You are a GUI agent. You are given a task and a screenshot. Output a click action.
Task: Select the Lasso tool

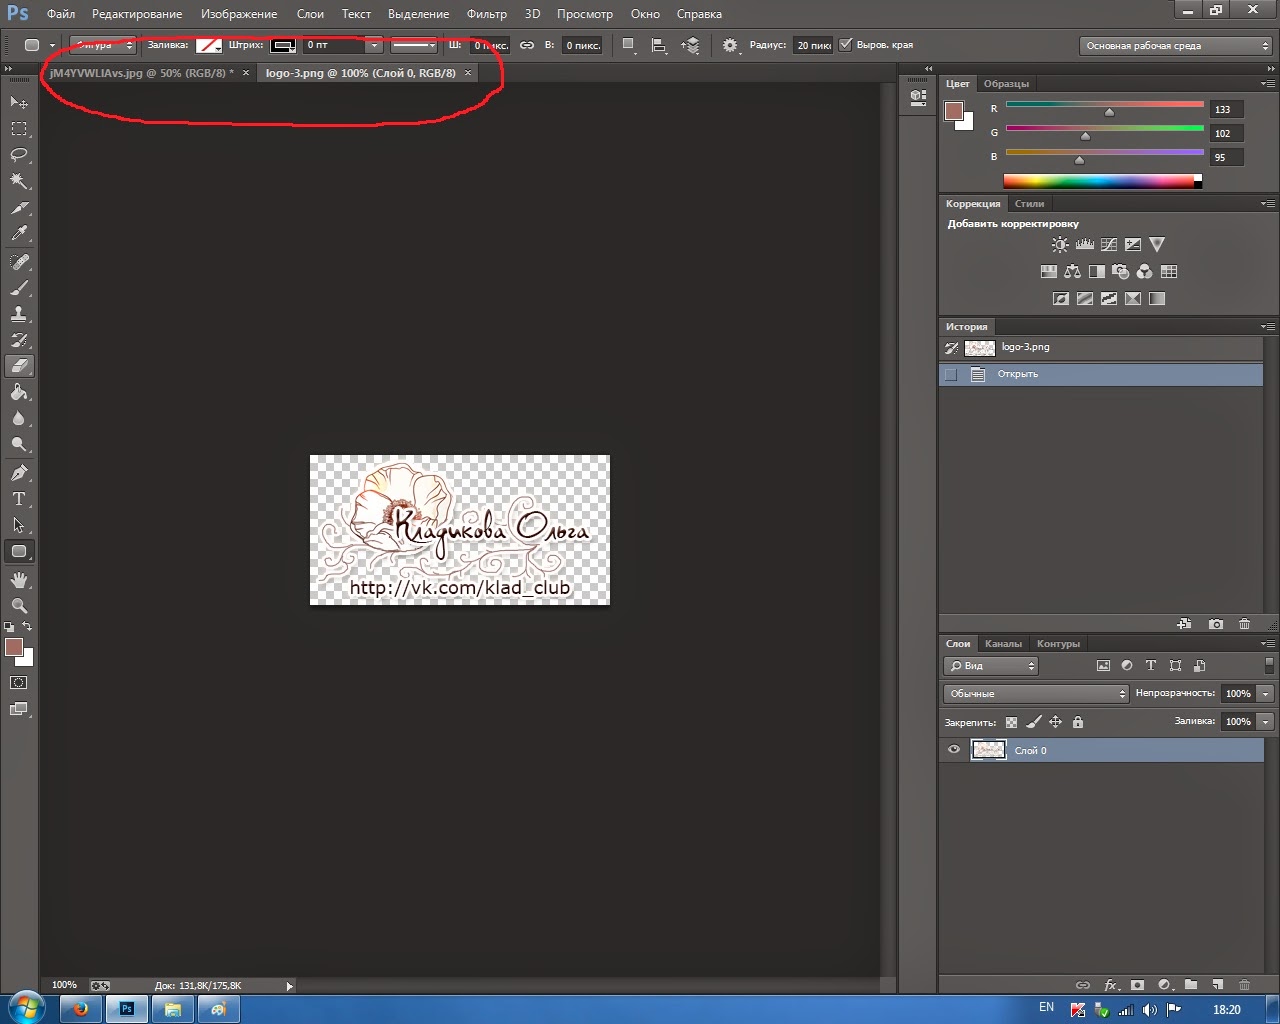tap(18, 155)
